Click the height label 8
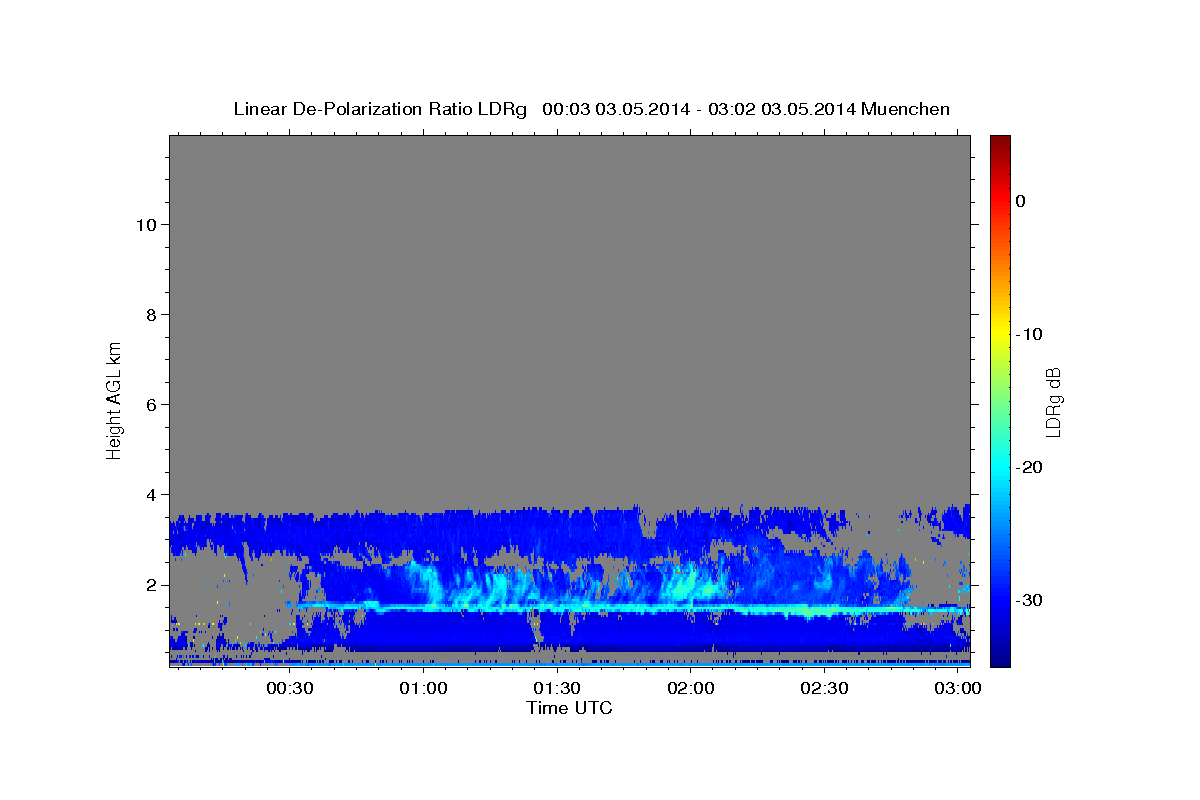This screenshot has width=1200, height=800. 150,314
